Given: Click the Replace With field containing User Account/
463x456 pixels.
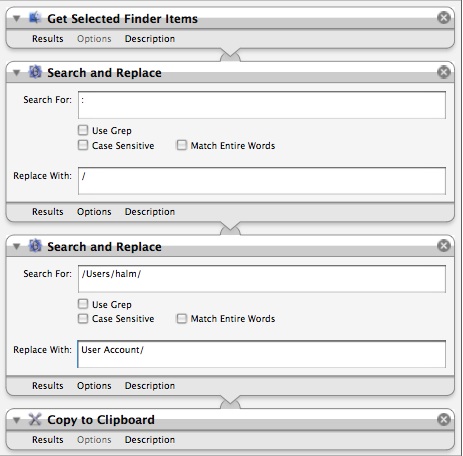Looking at the screenshot, I should (x=262, y=354).
